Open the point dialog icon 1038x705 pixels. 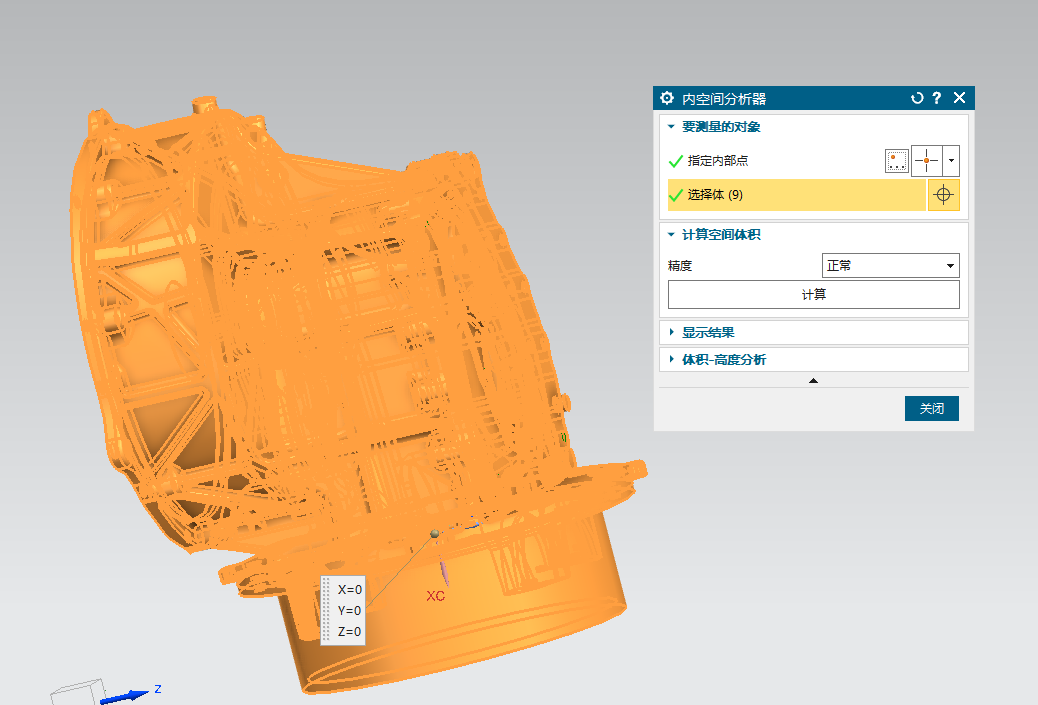(897, 161)
